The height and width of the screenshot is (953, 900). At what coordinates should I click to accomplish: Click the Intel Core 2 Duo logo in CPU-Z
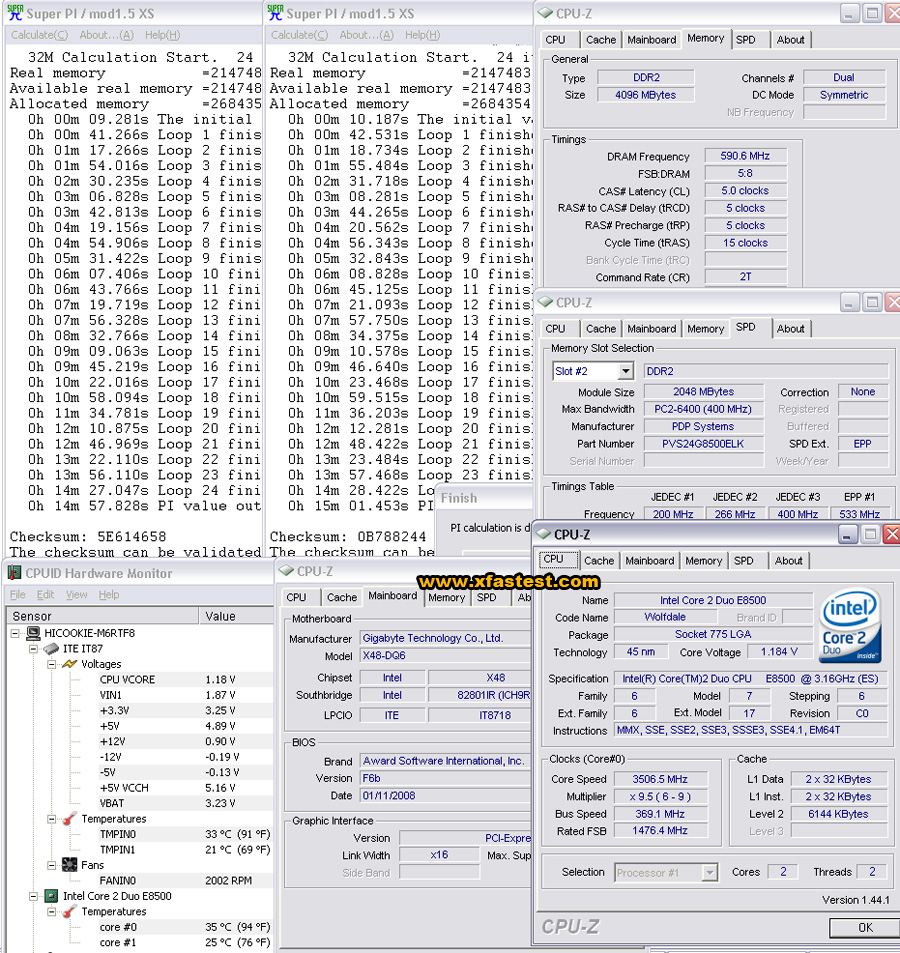coord(850,625)
